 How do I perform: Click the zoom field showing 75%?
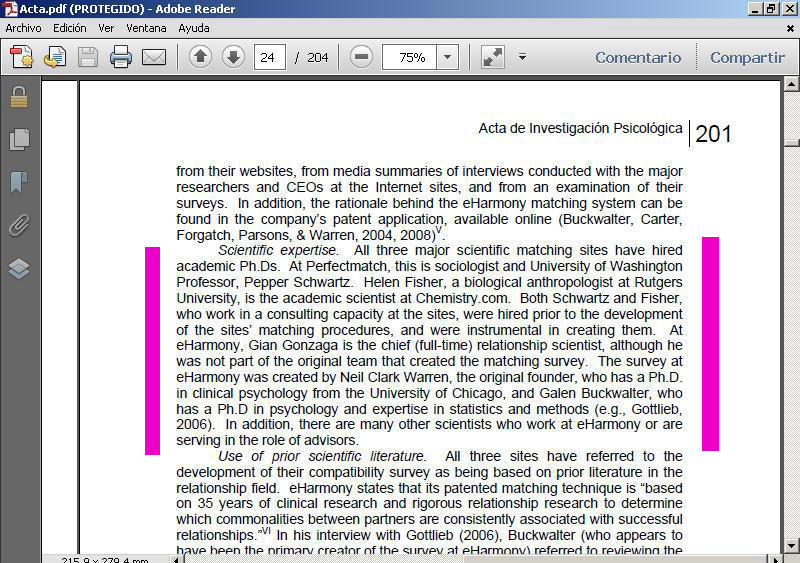coord(409,57)
